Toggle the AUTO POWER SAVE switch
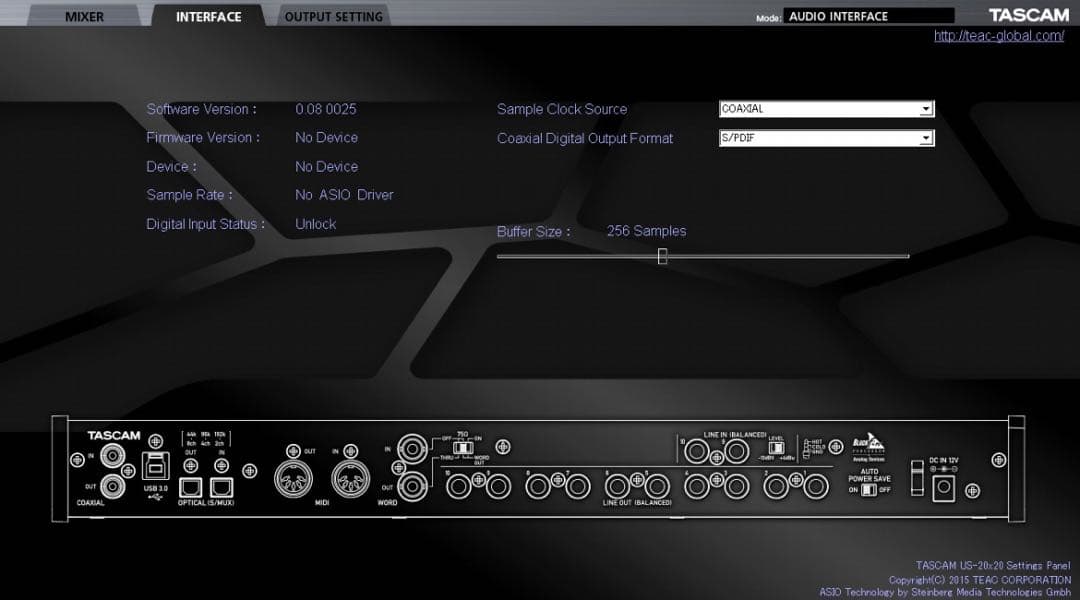The width and height of the screenshot is (1080, 600). point(868,490)
